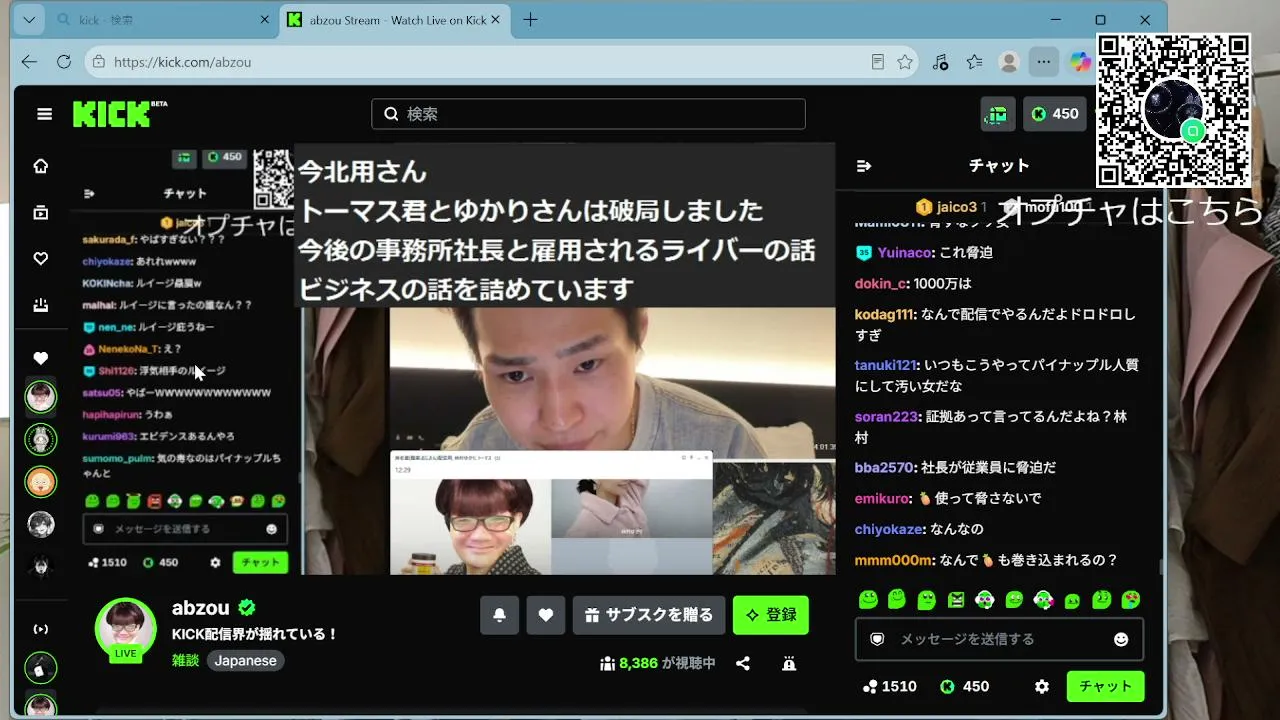
Task: Collapse the chat panel using the arrow icon
Action: pos(865,166)
